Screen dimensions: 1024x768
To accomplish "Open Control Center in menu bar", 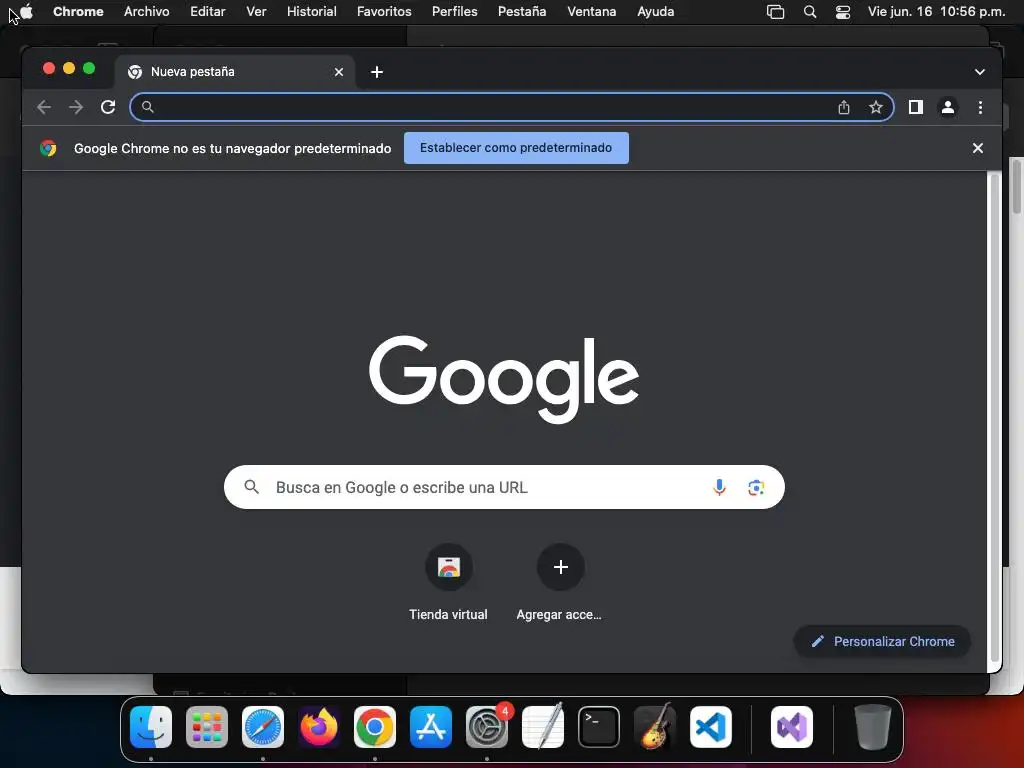I will pyautogui.click(x=843, y=12).
